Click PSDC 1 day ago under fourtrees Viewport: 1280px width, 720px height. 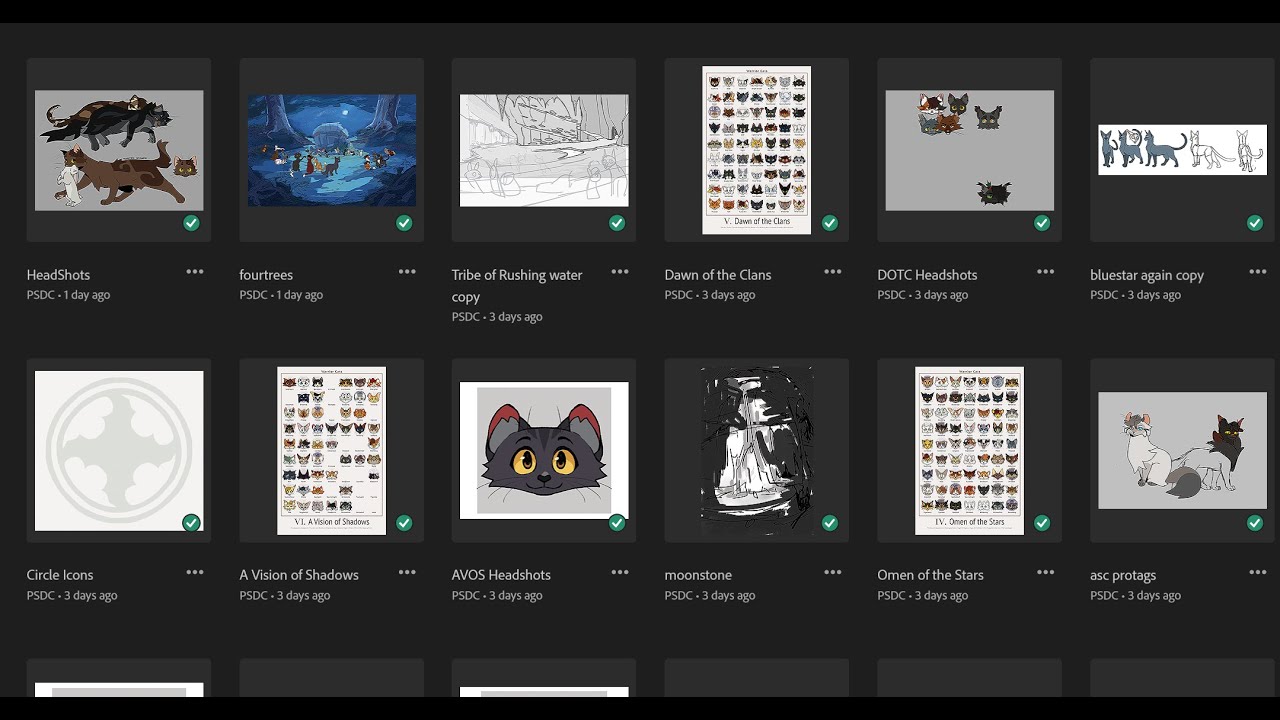click(281, 295)
